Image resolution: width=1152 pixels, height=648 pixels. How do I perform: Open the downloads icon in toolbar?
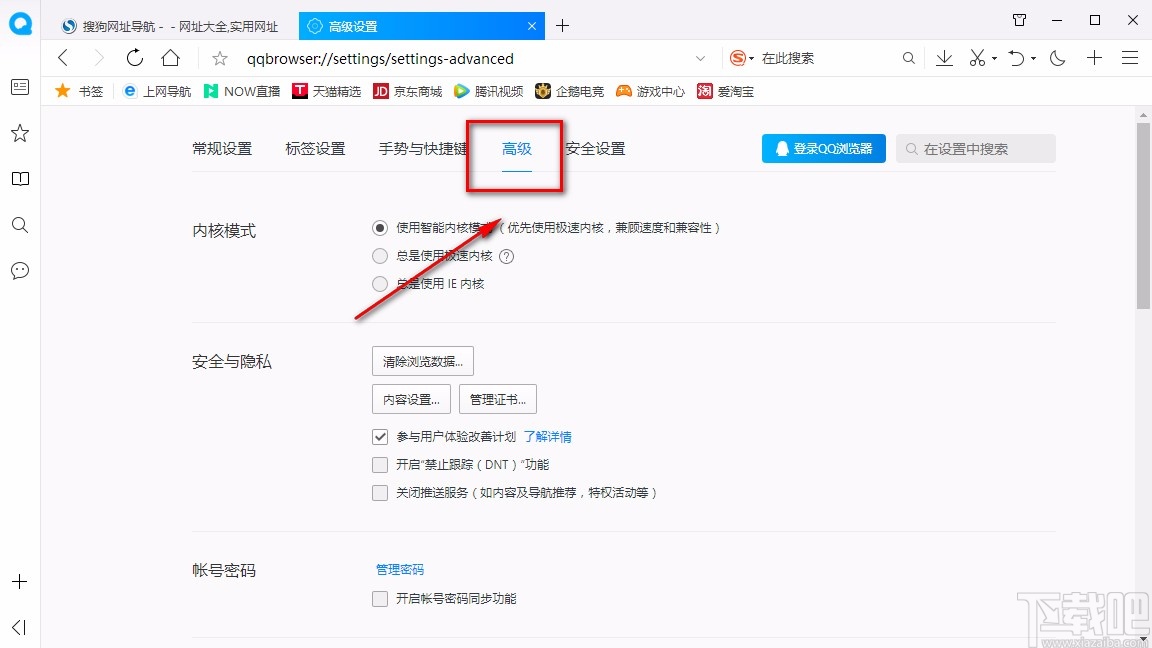[x=944, y=58]
